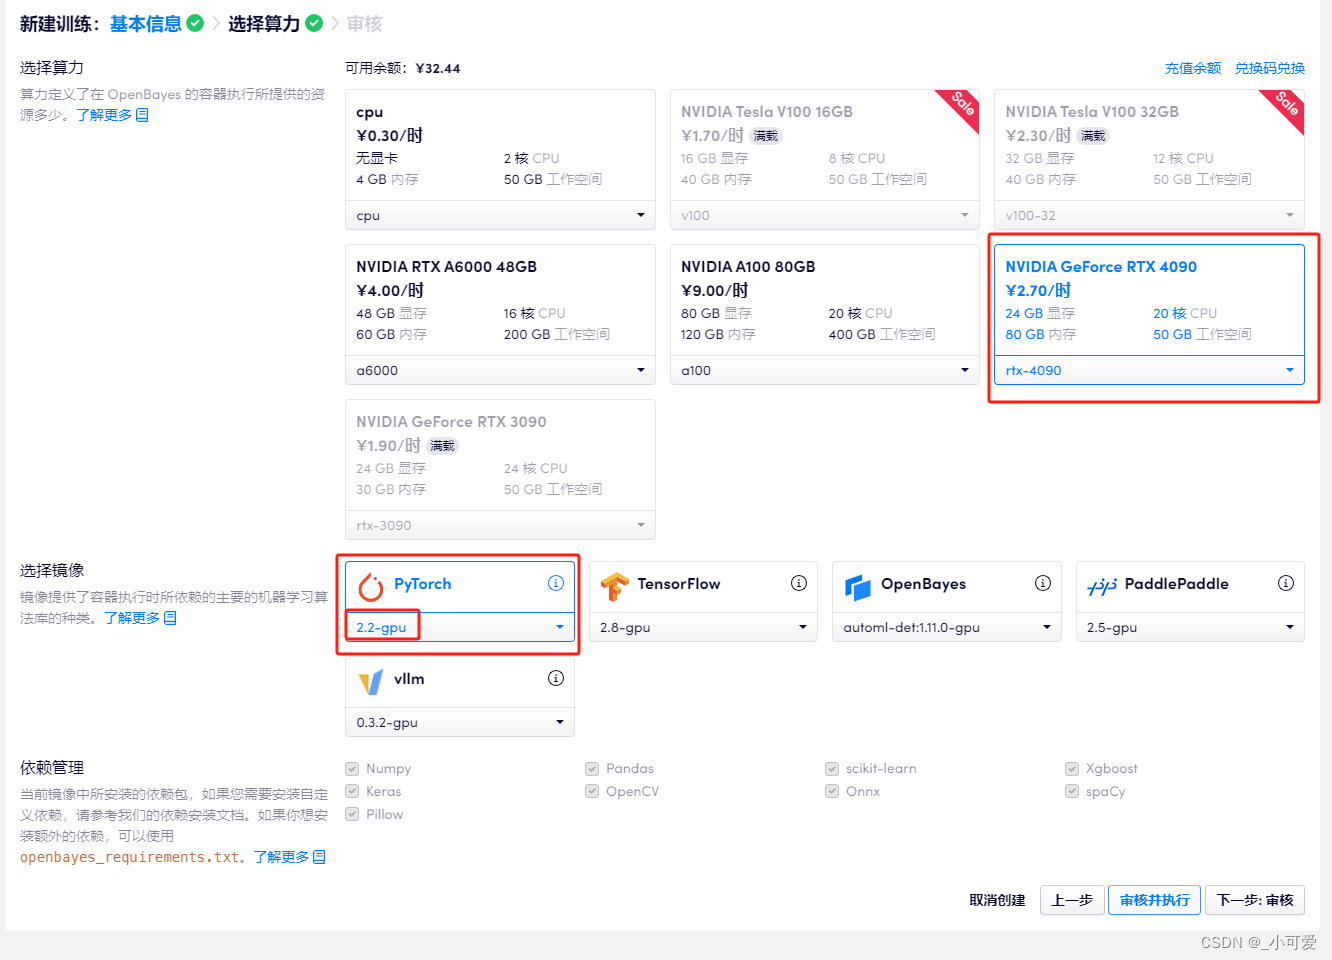Click 下一步: 审核 button
The height and width of the screenshot is (960, 1332).
(x=1255, y=900)
